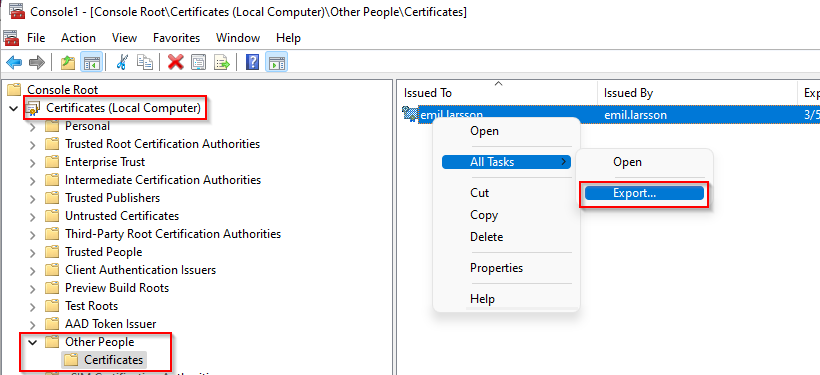Screen dimensions: 820x375
Task: Expand Trusted Root Certification Authorities chevron
Action: pyautogui.click(x=32, y=144)
